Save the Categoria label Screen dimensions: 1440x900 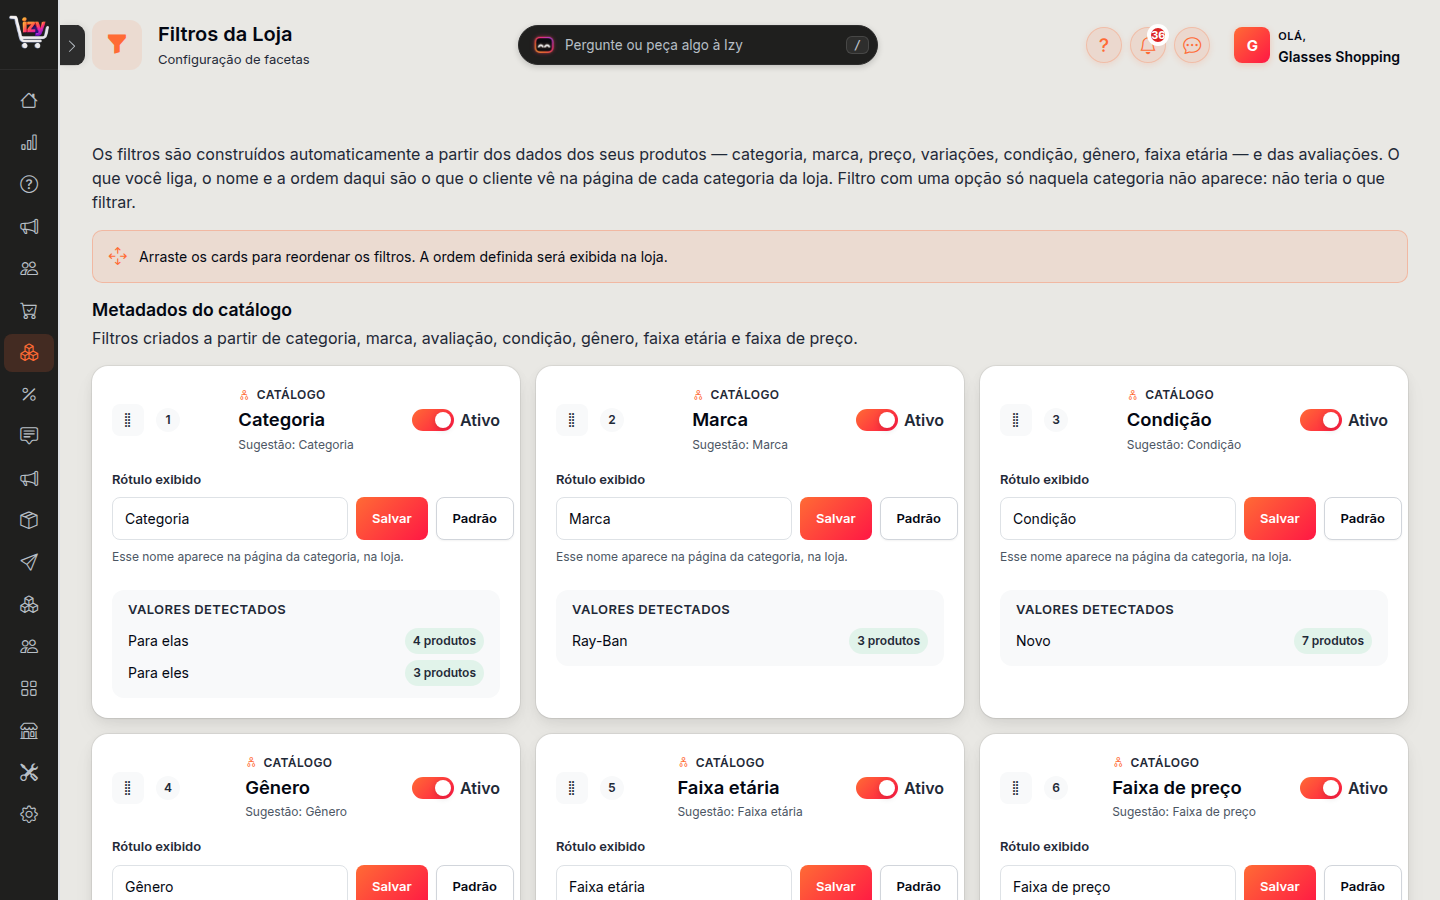point(392,519)
